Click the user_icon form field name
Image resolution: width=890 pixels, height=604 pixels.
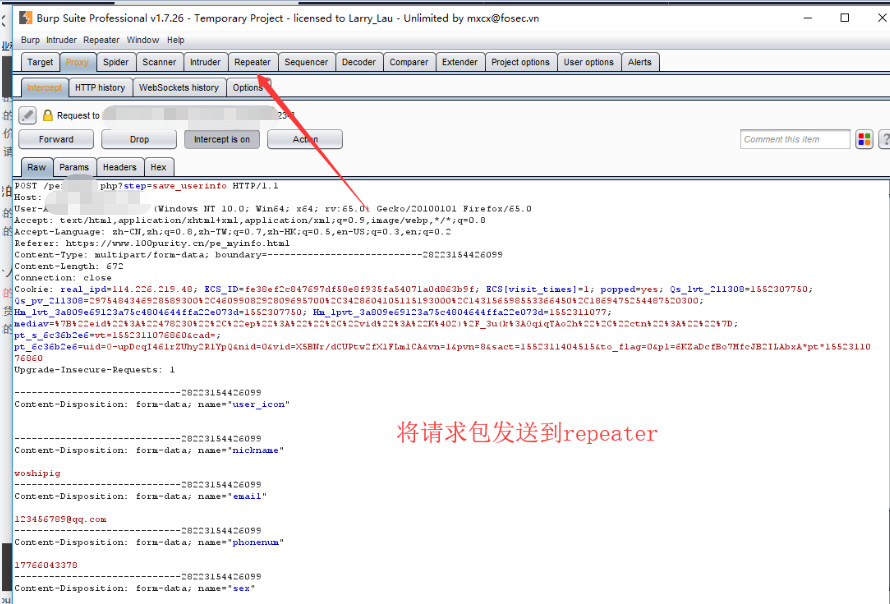pyautogui.click(x=258, y=404)
